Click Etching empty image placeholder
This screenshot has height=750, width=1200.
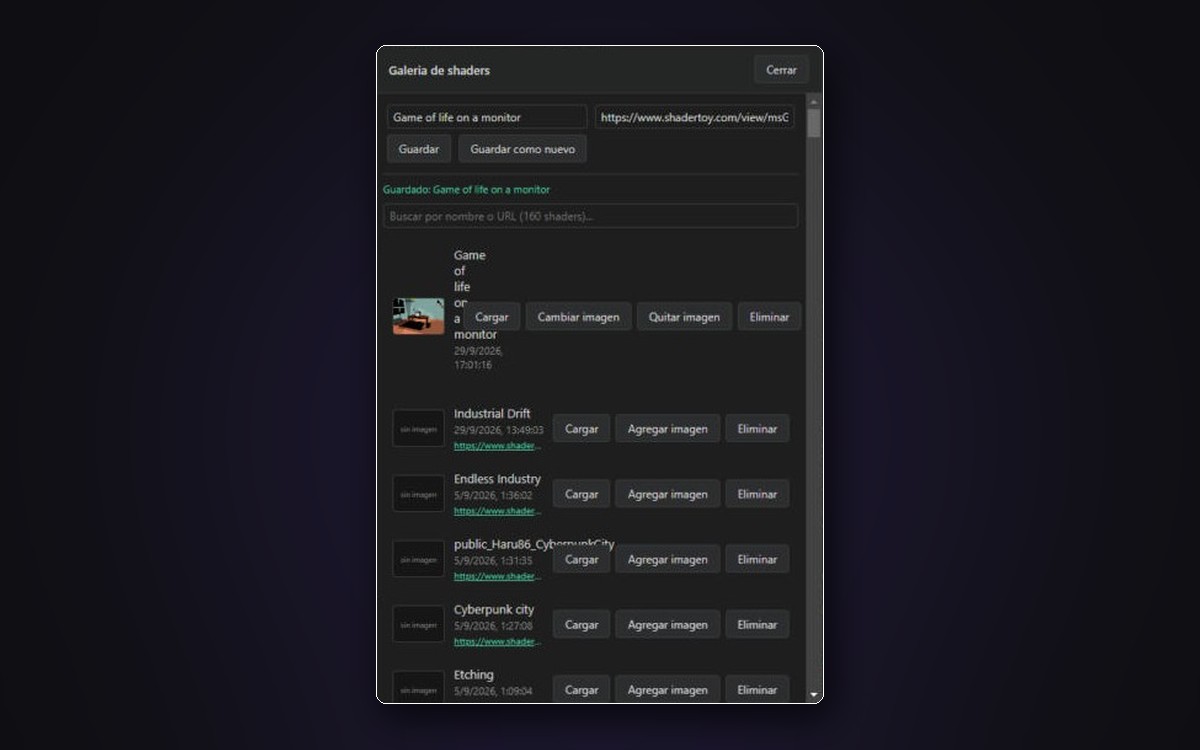coord(418,687)
